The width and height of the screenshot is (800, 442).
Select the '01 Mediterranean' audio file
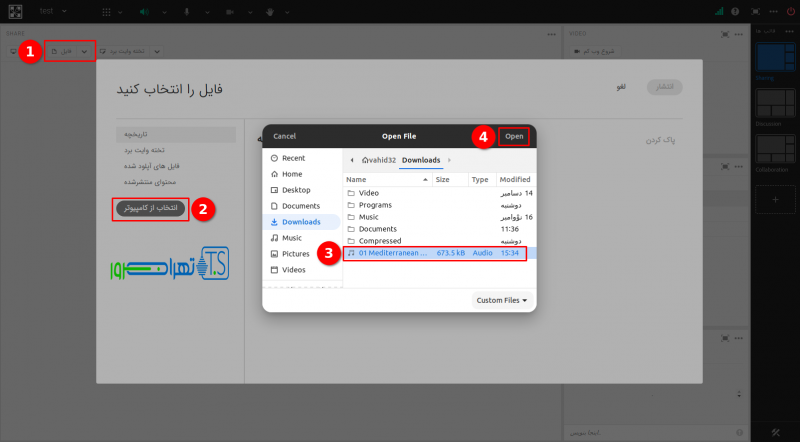pyautogui.click(x=440, y=253)
